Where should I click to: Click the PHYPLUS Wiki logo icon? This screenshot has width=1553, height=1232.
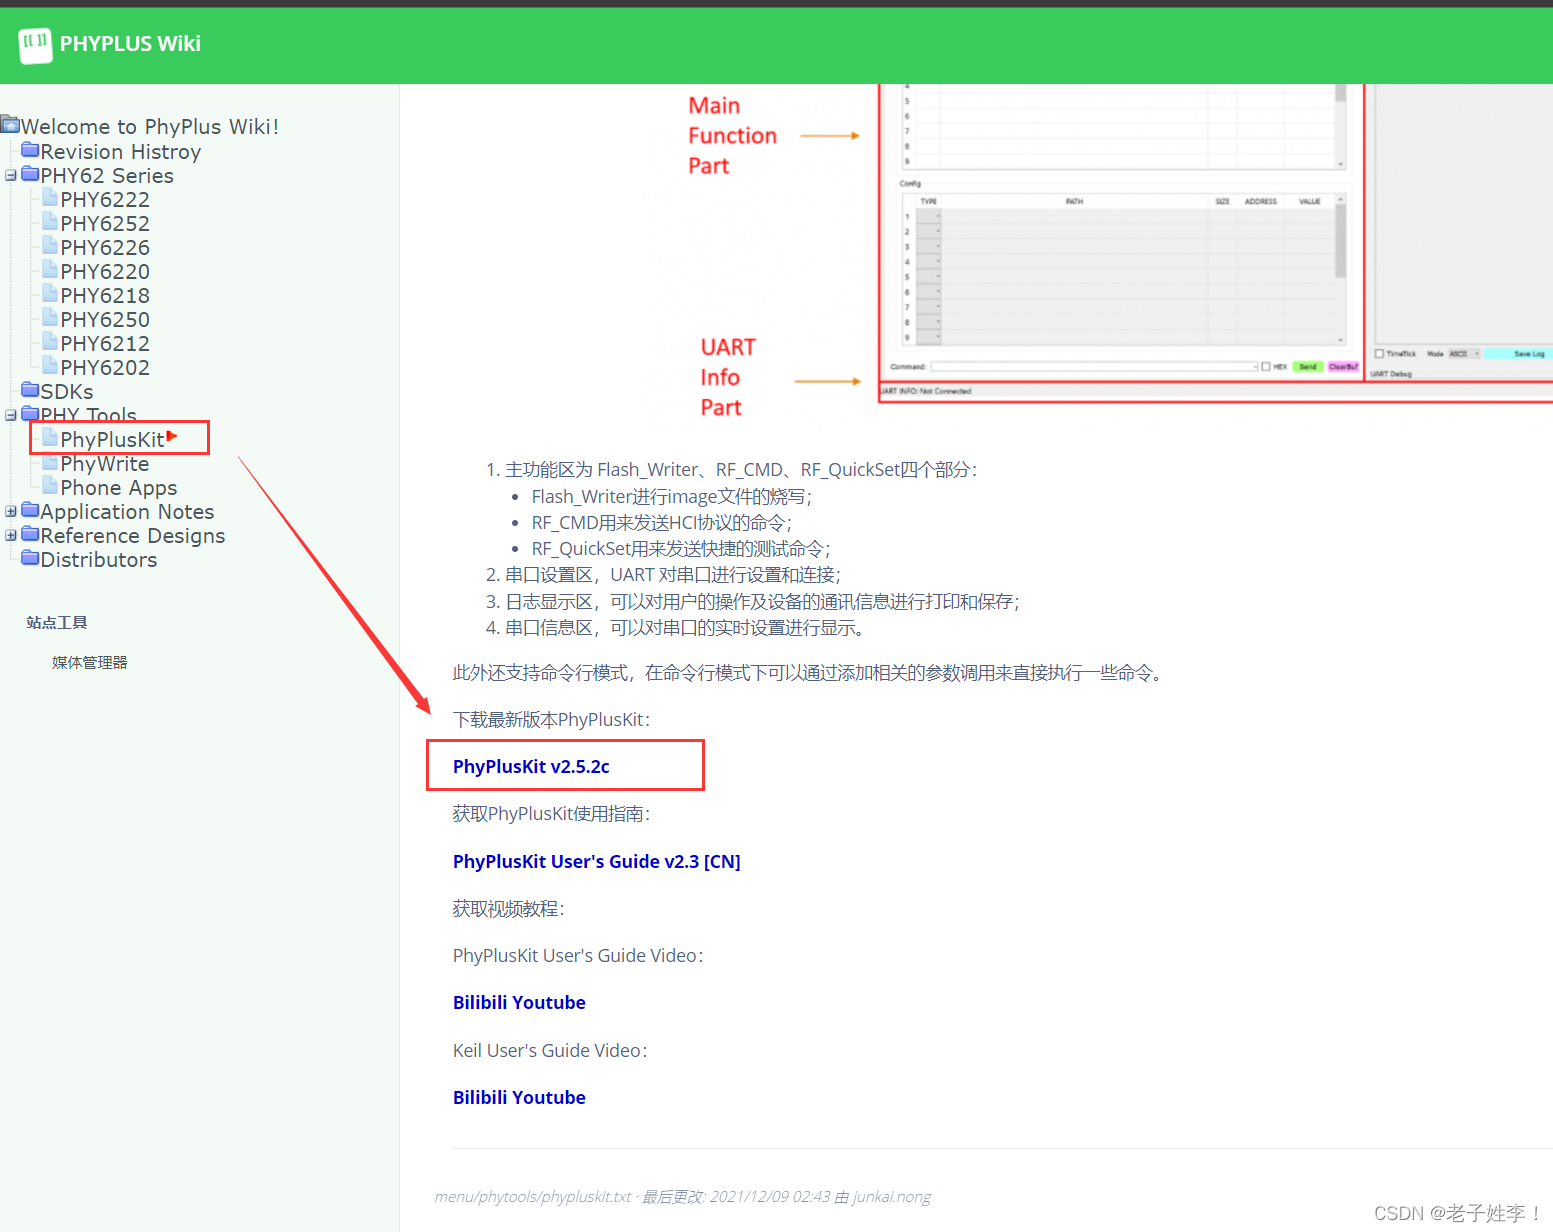[36, 44]
